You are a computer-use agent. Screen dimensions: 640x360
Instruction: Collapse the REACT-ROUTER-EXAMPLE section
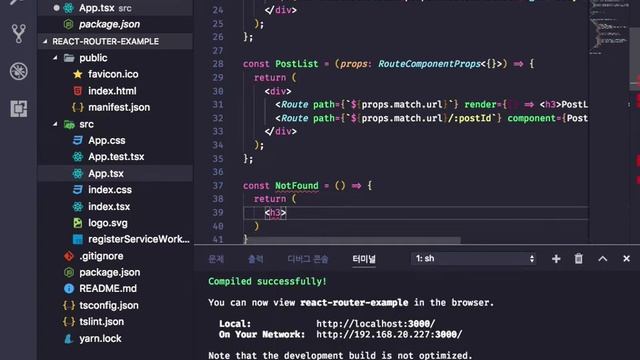45,41
